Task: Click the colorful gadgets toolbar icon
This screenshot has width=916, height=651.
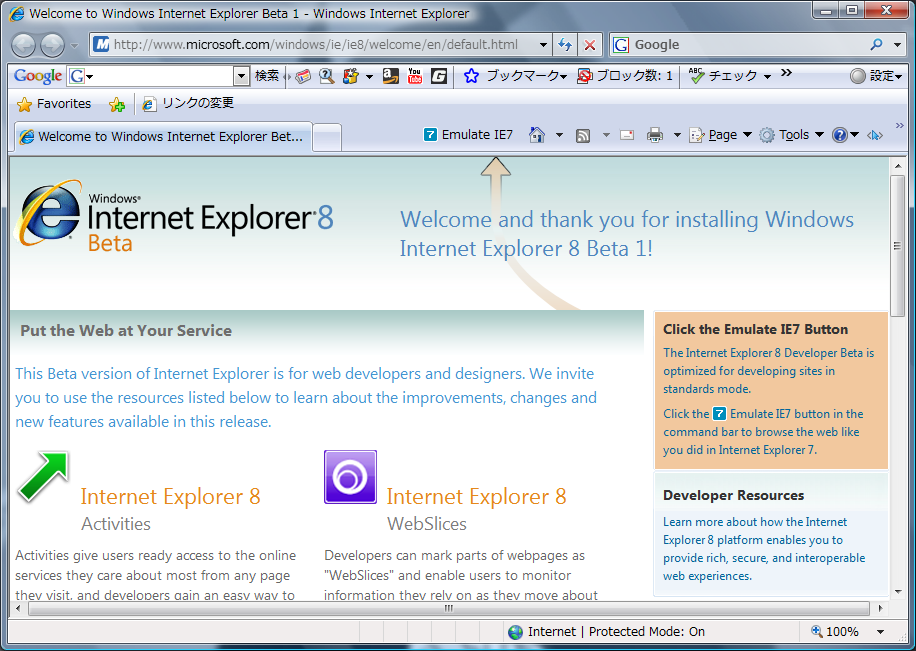Action: click(351, 76)
